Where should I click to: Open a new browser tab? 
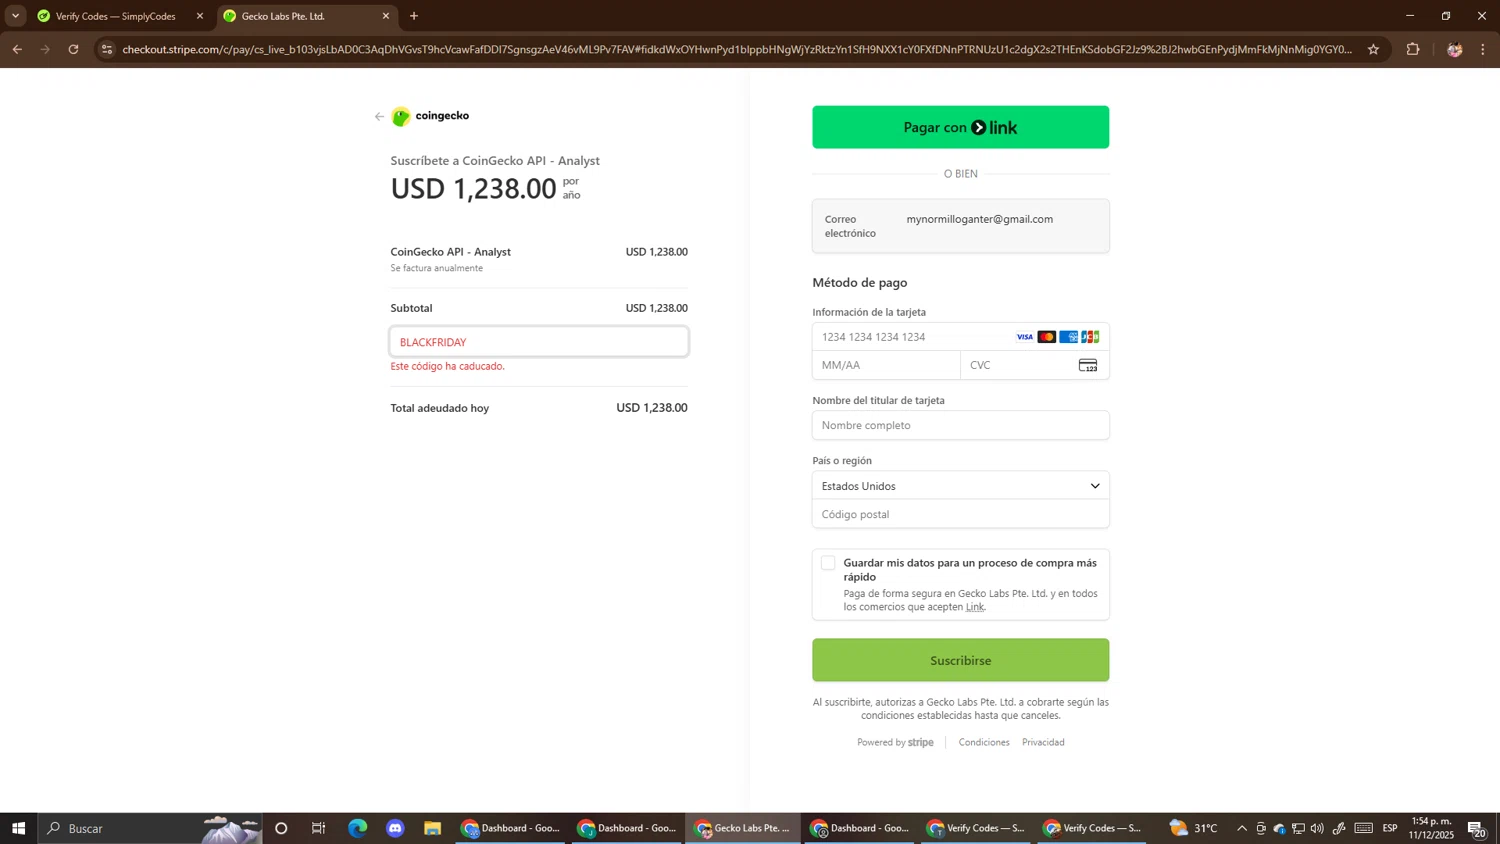tap(414, 16)
